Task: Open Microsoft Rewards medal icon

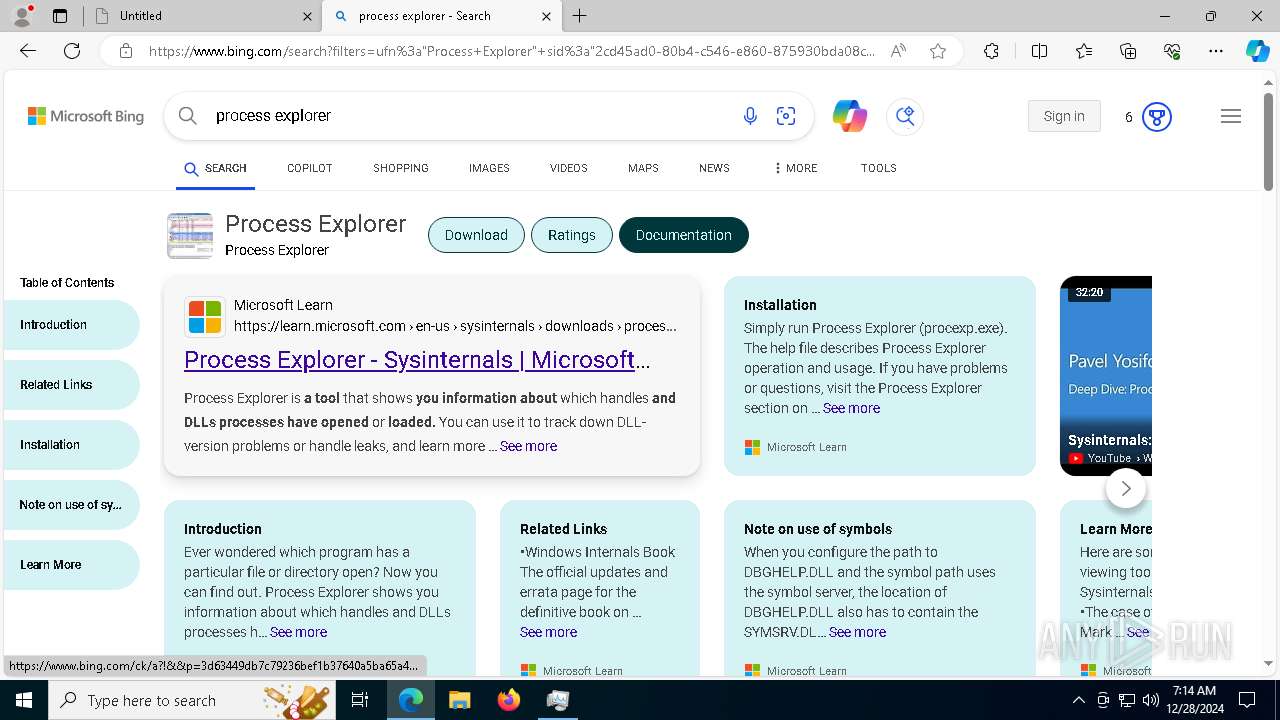Action: tap(1157, 117)
